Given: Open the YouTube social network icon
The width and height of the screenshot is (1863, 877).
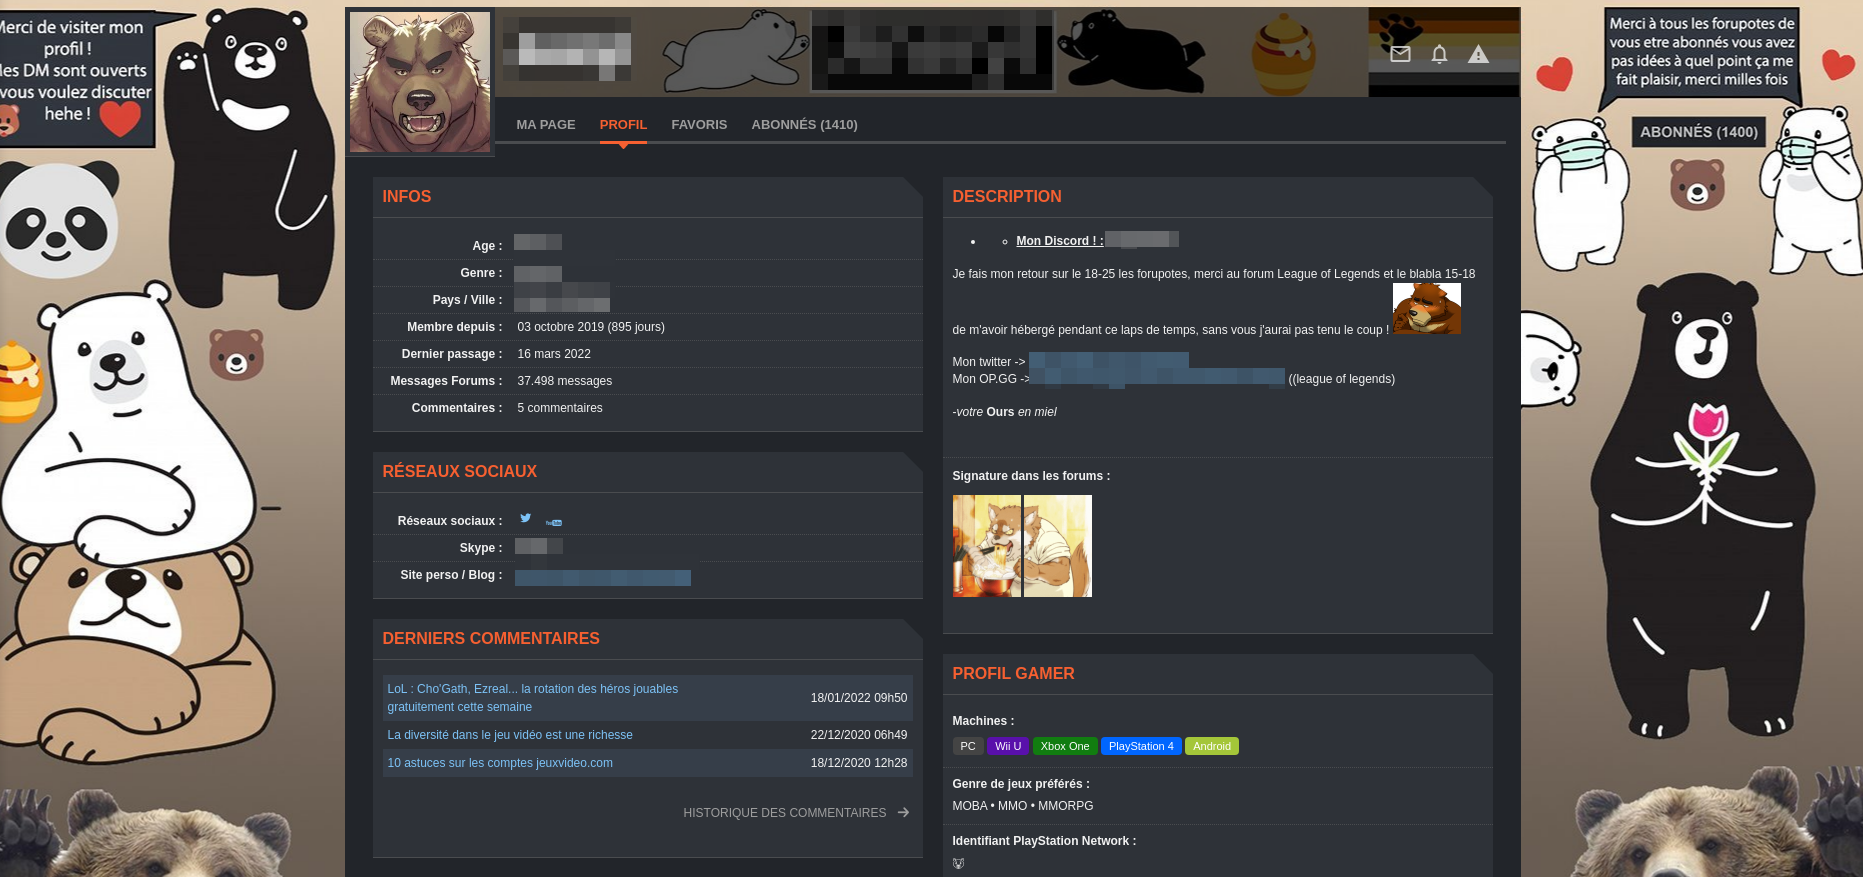Looking at the screenshot, I should click(554, 522).
